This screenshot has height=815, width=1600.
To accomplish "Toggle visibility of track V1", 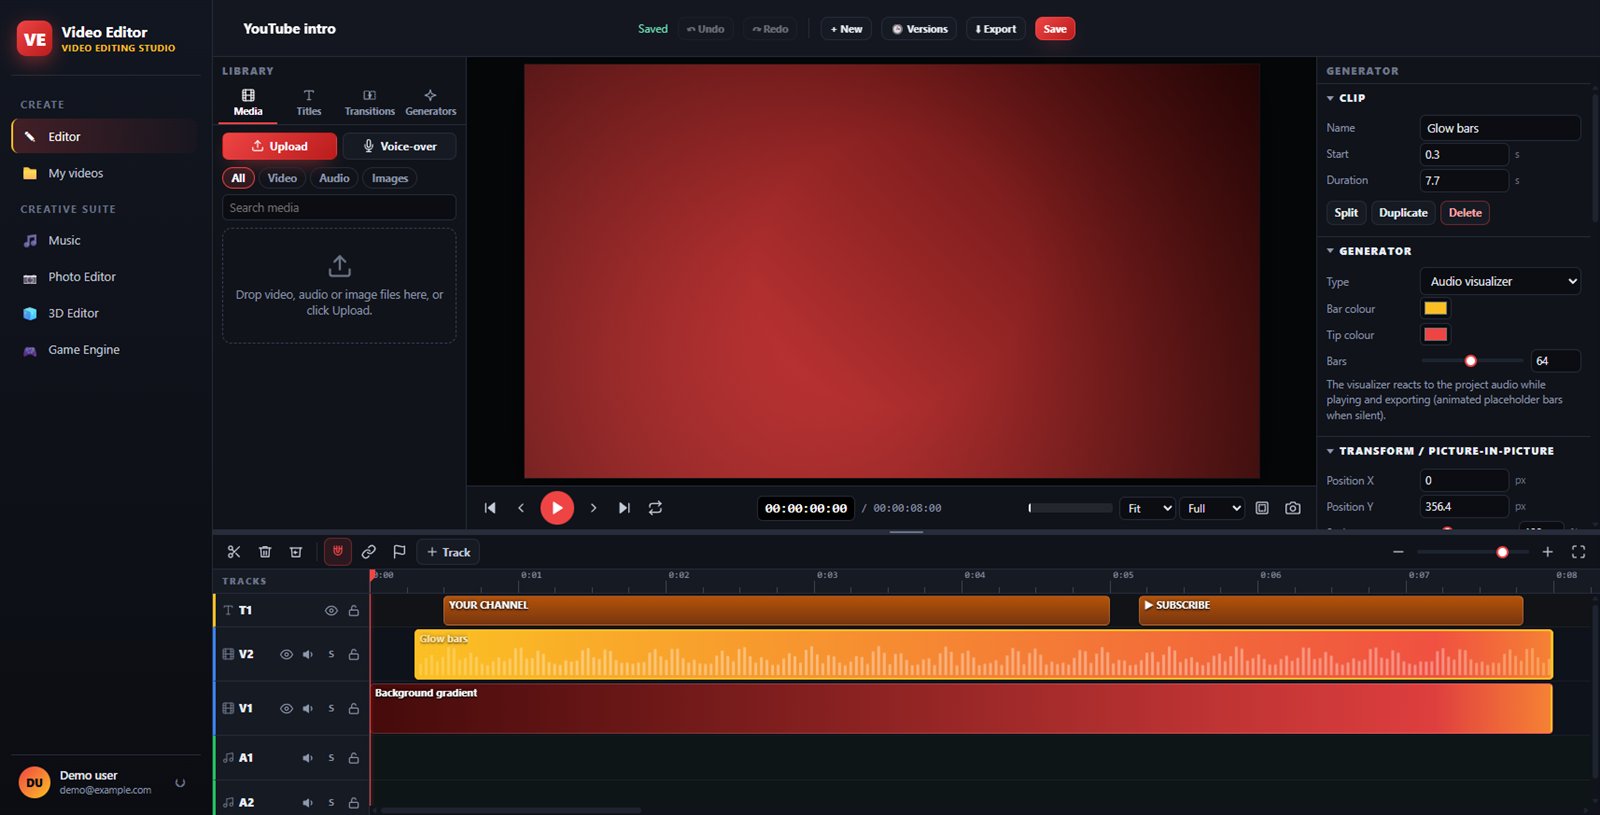I will pyautogui.click(x=286, y=709).
